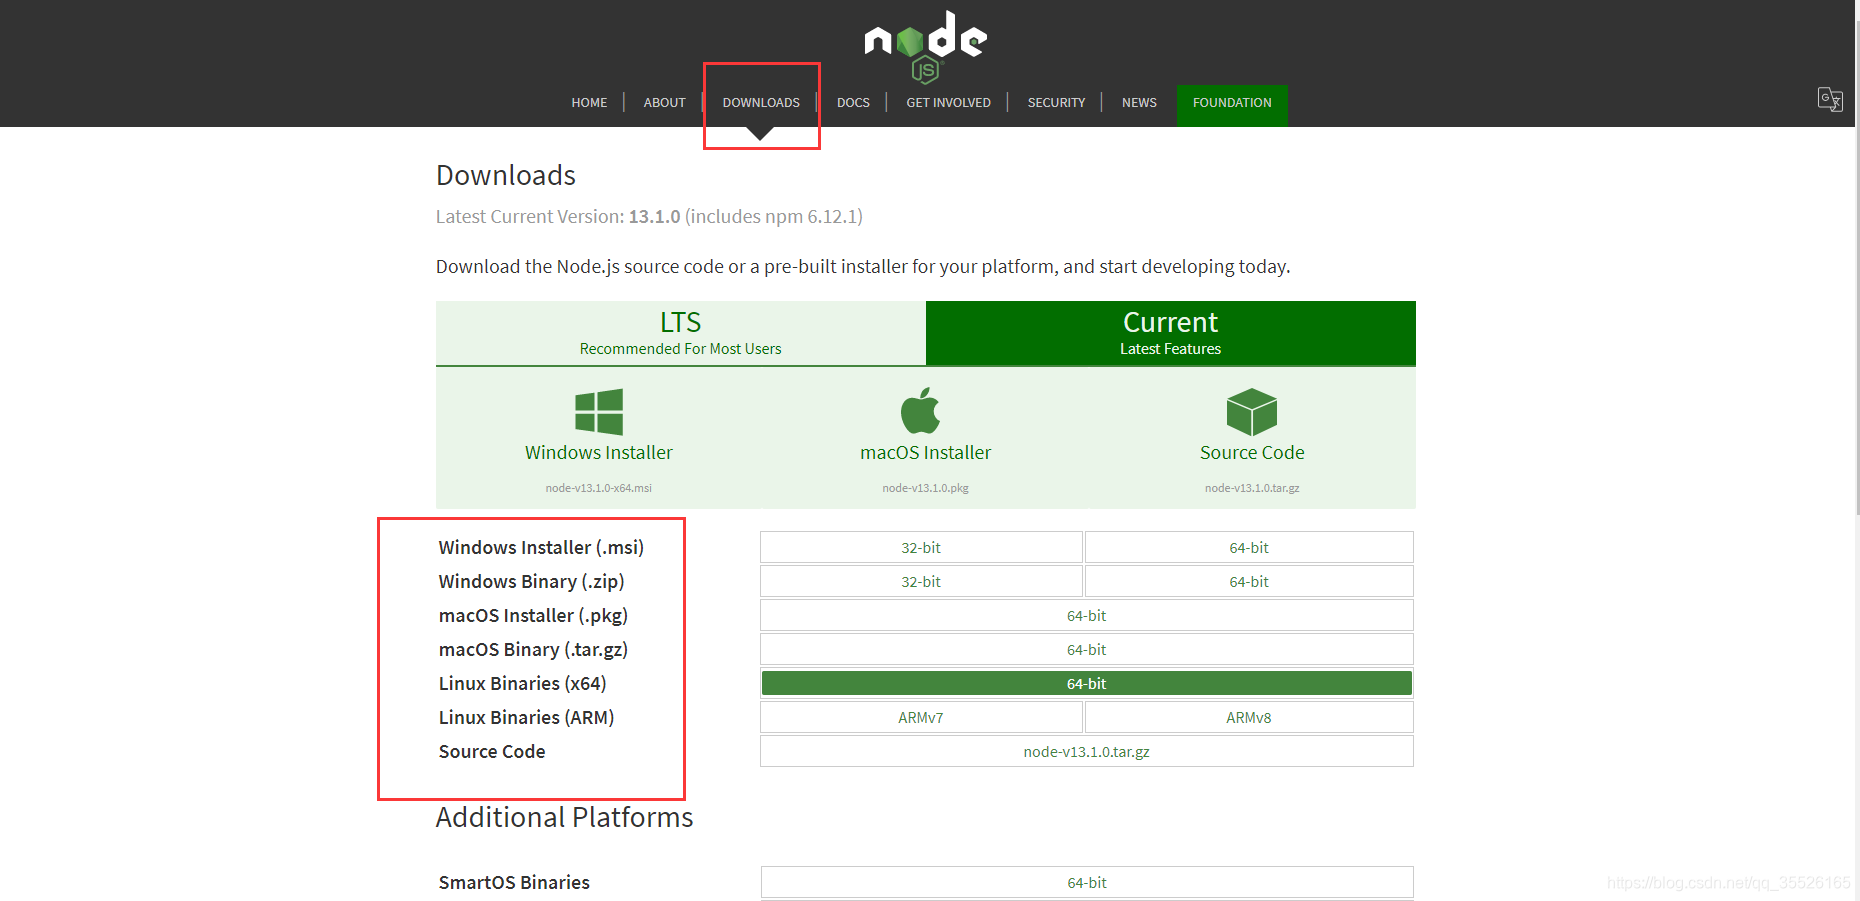
Task: Download 32-bit Windows Installer (.msi)
Action: click(x=921, y=547)
